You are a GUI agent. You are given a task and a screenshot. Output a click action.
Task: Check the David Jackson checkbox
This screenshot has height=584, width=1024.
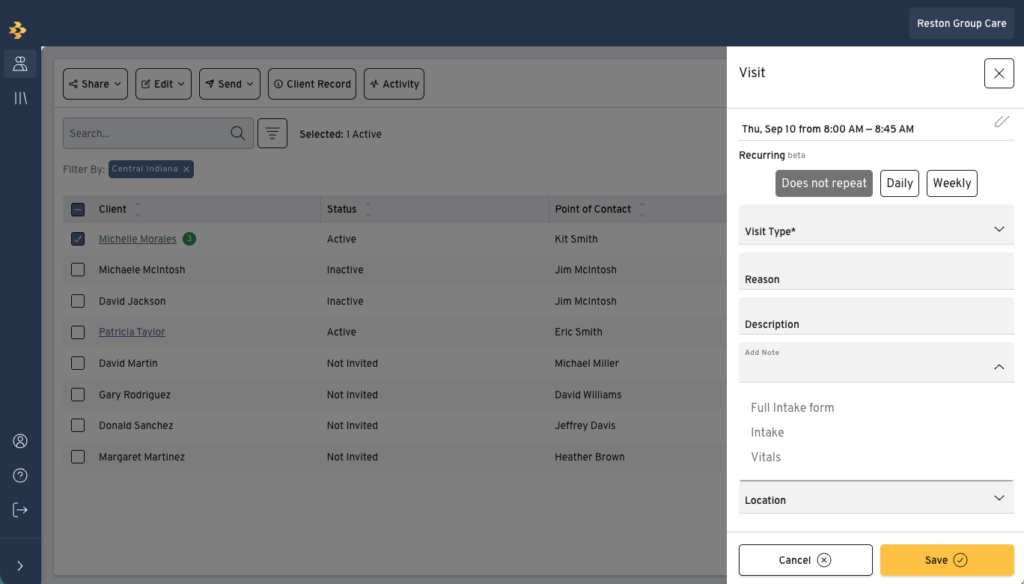click(78, 301)
